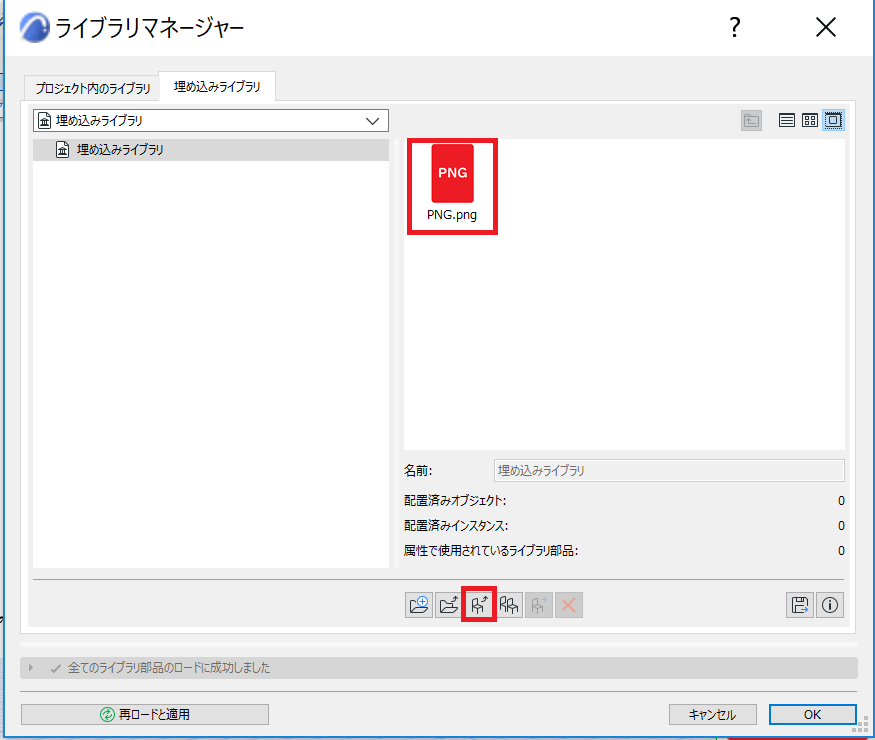
Task: Click the go up one folder icon
Action: 752,121
